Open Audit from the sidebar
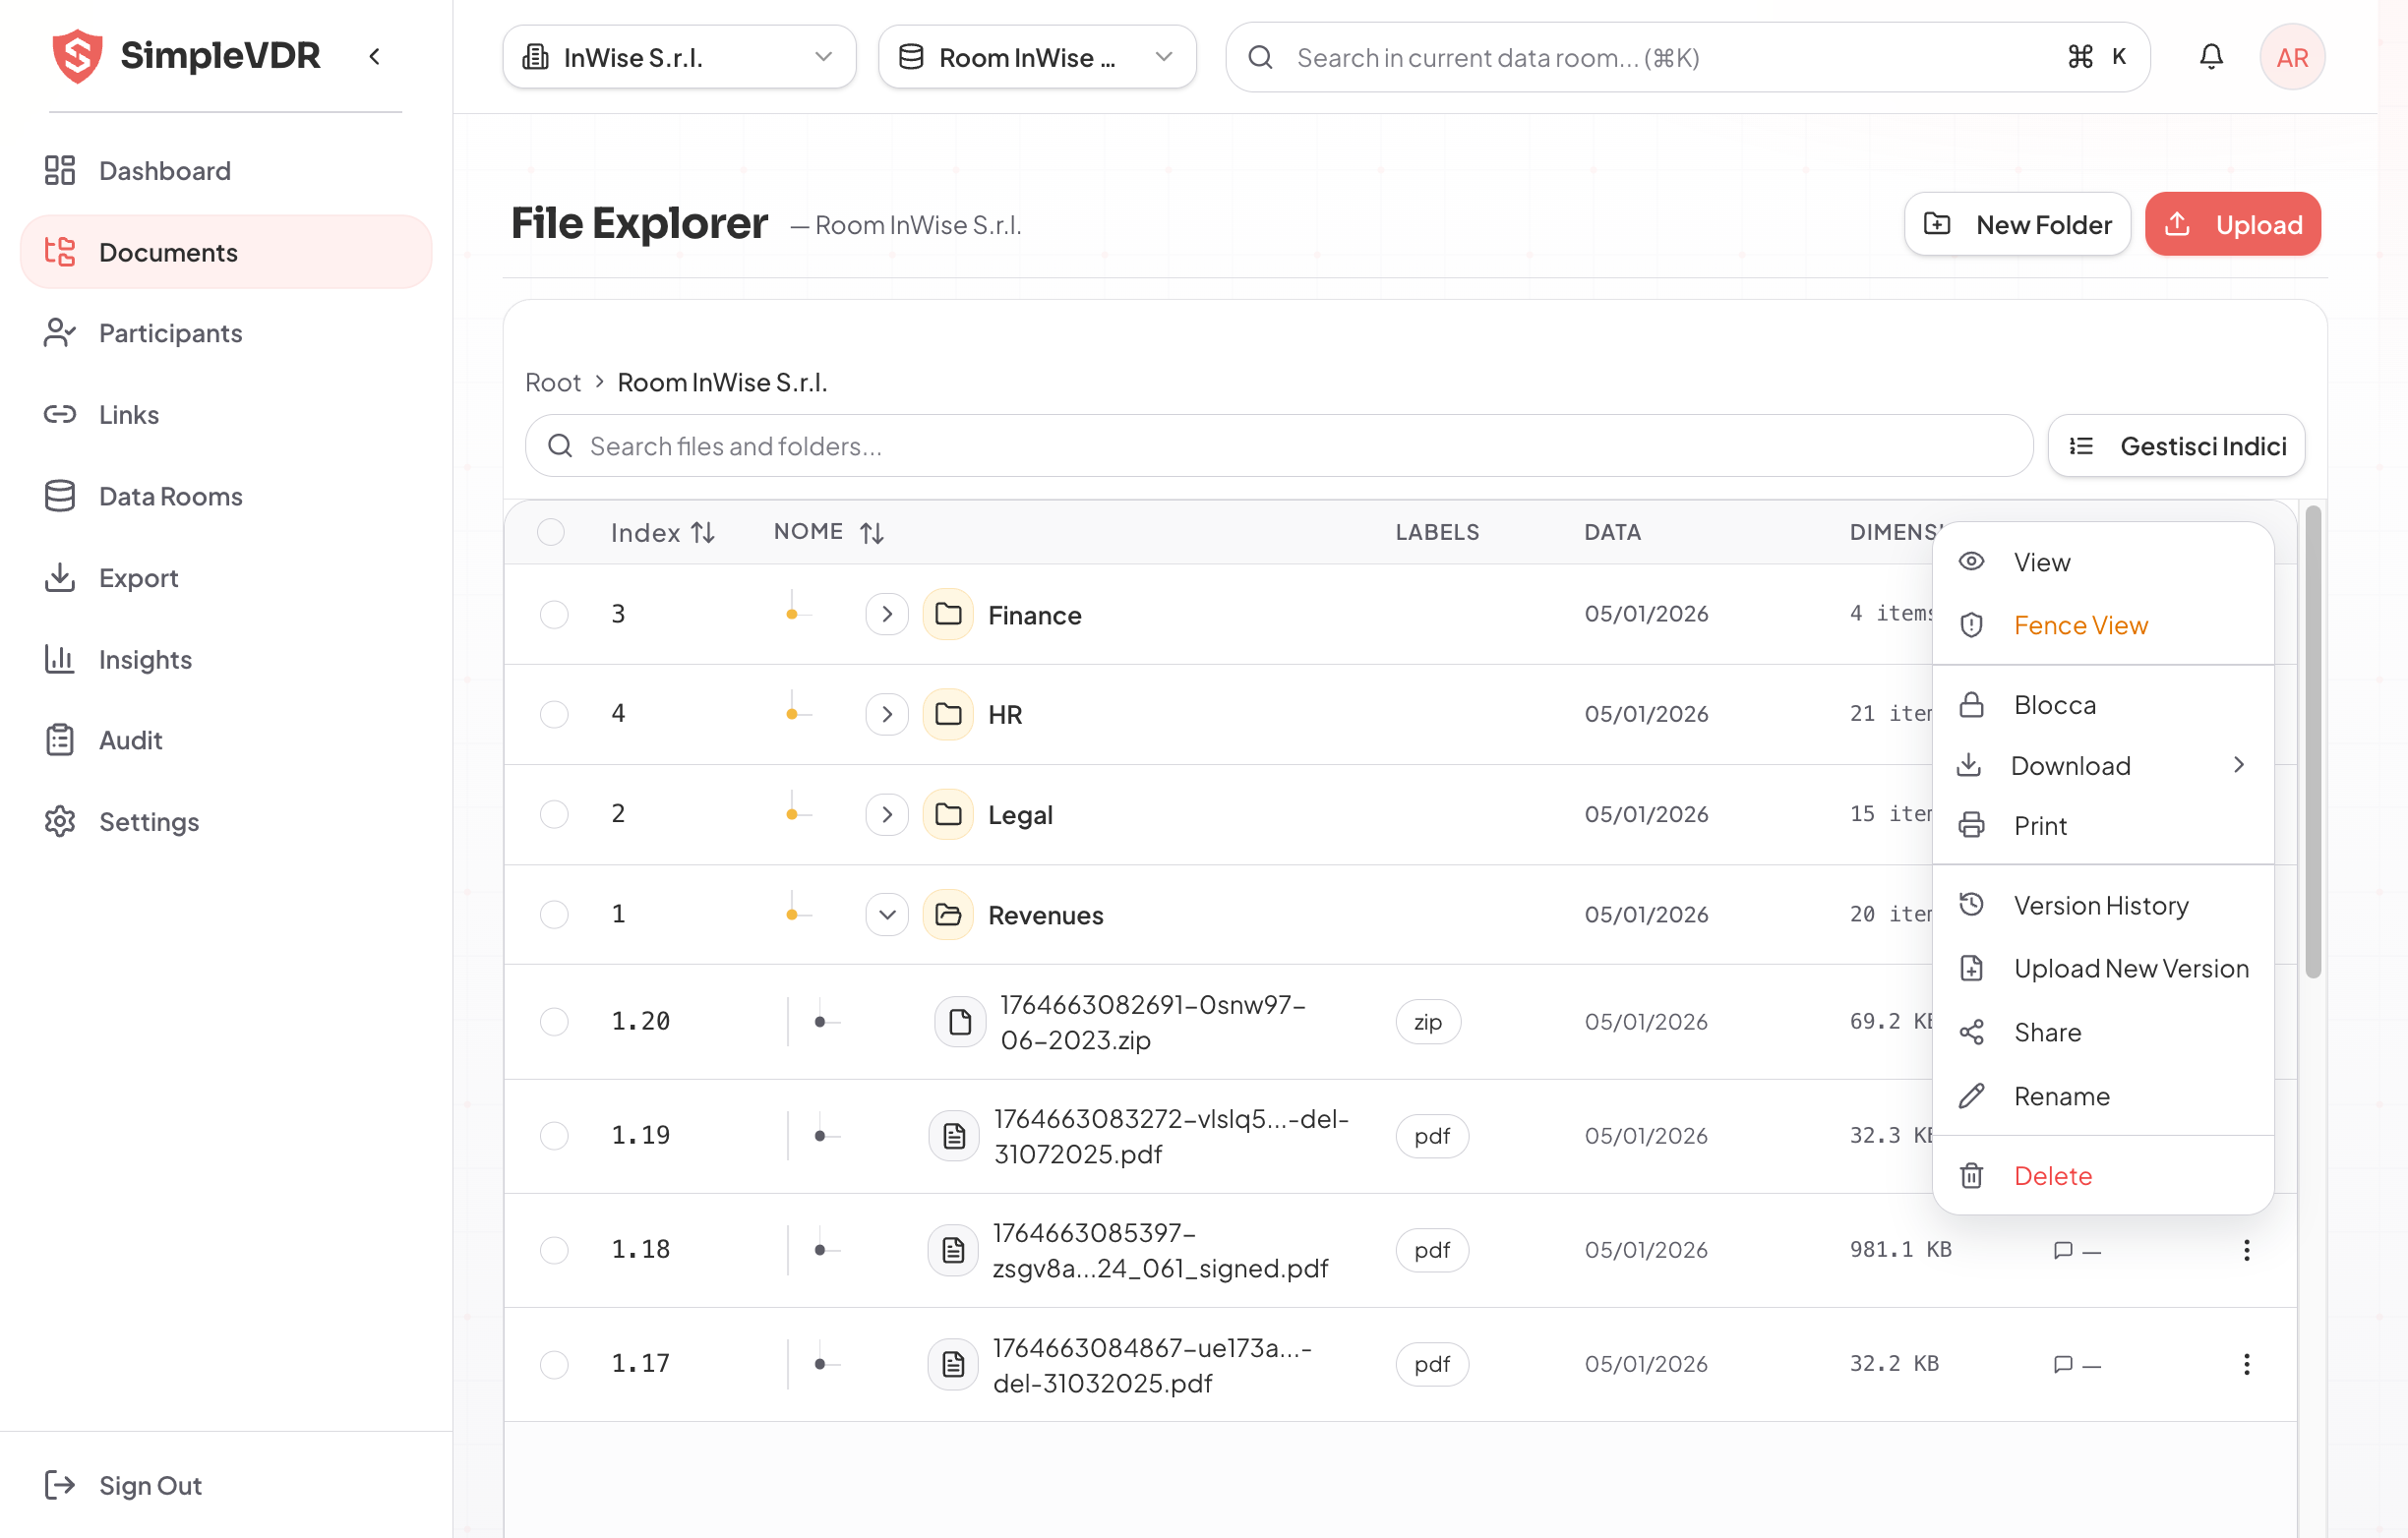Screen dimensions: 2408x1538 point(130,740)
